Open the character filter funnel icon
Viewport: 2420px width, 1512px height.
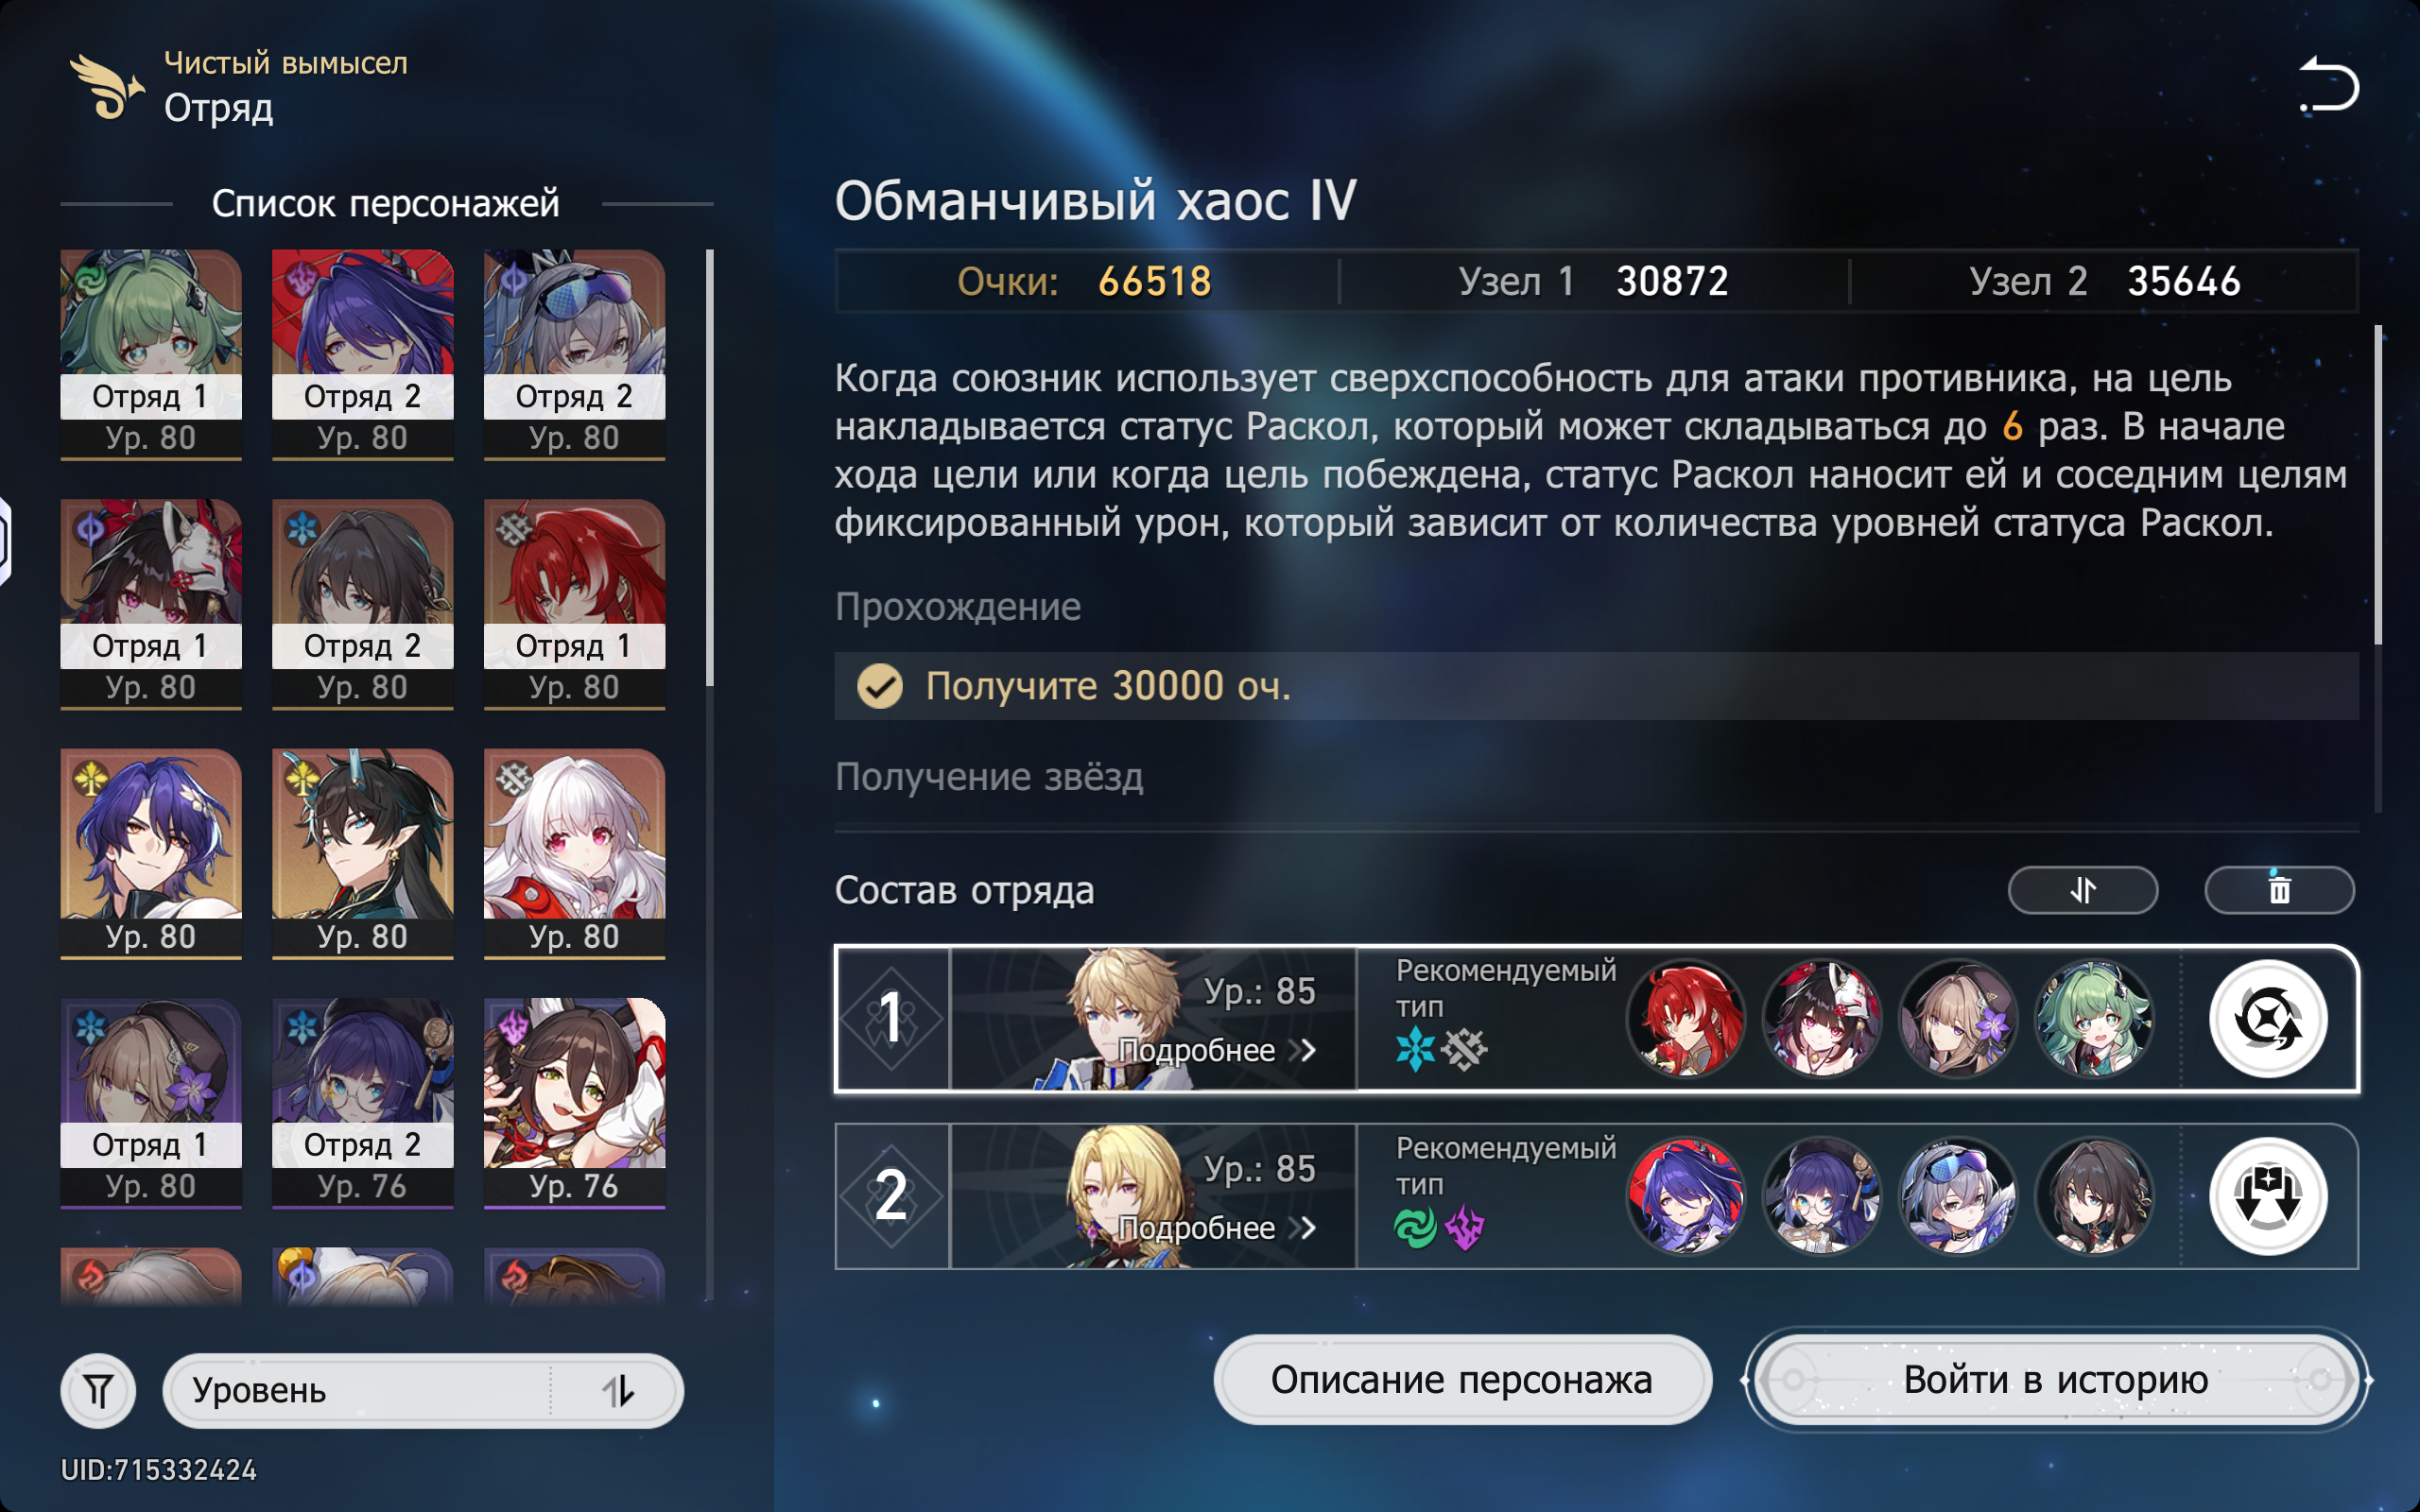pyautogui.click(x=98, y=1390)
